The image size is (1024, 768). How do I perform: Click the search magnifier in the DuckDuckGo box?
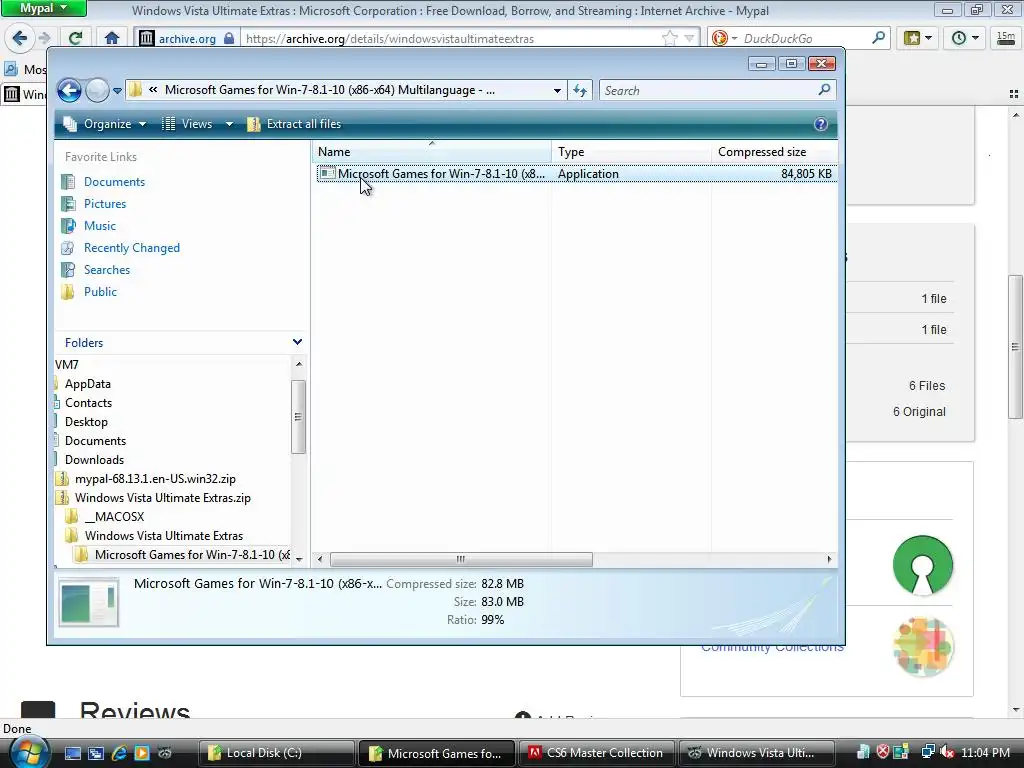[879, 38]
